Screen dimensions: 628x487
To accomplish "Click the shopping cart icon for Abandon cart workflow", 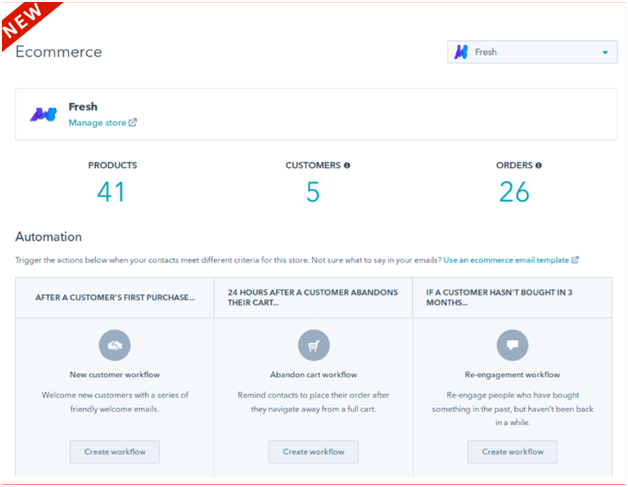I will (x=314, y=345).
